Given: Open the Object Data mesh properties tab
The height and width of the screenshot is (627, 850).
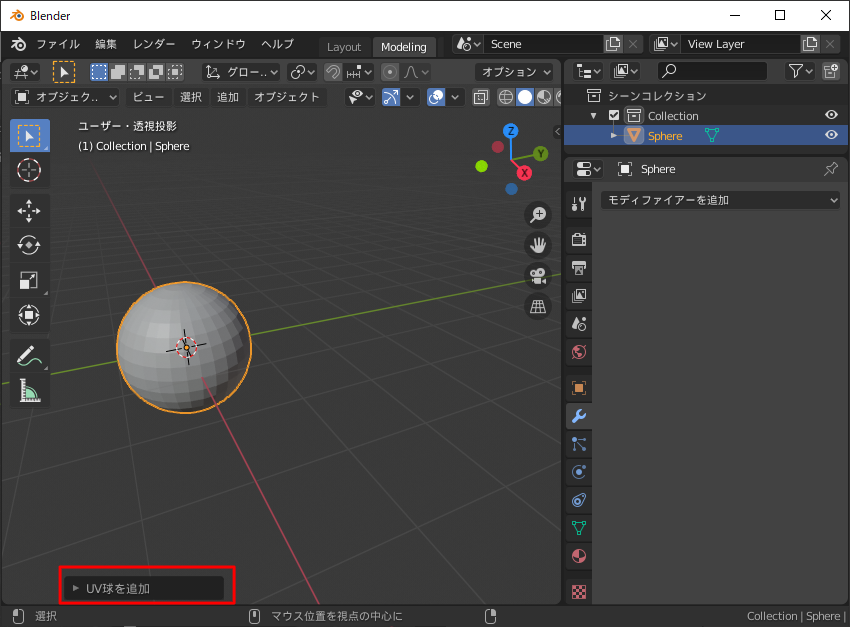Looking at the screenshot, I should coord(579,528).
